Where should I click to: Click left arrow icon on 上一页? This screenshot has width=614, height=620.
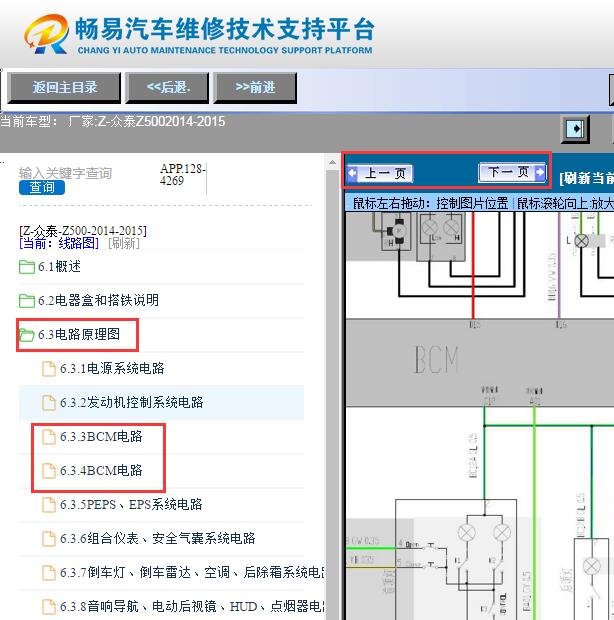click(352, 173)
